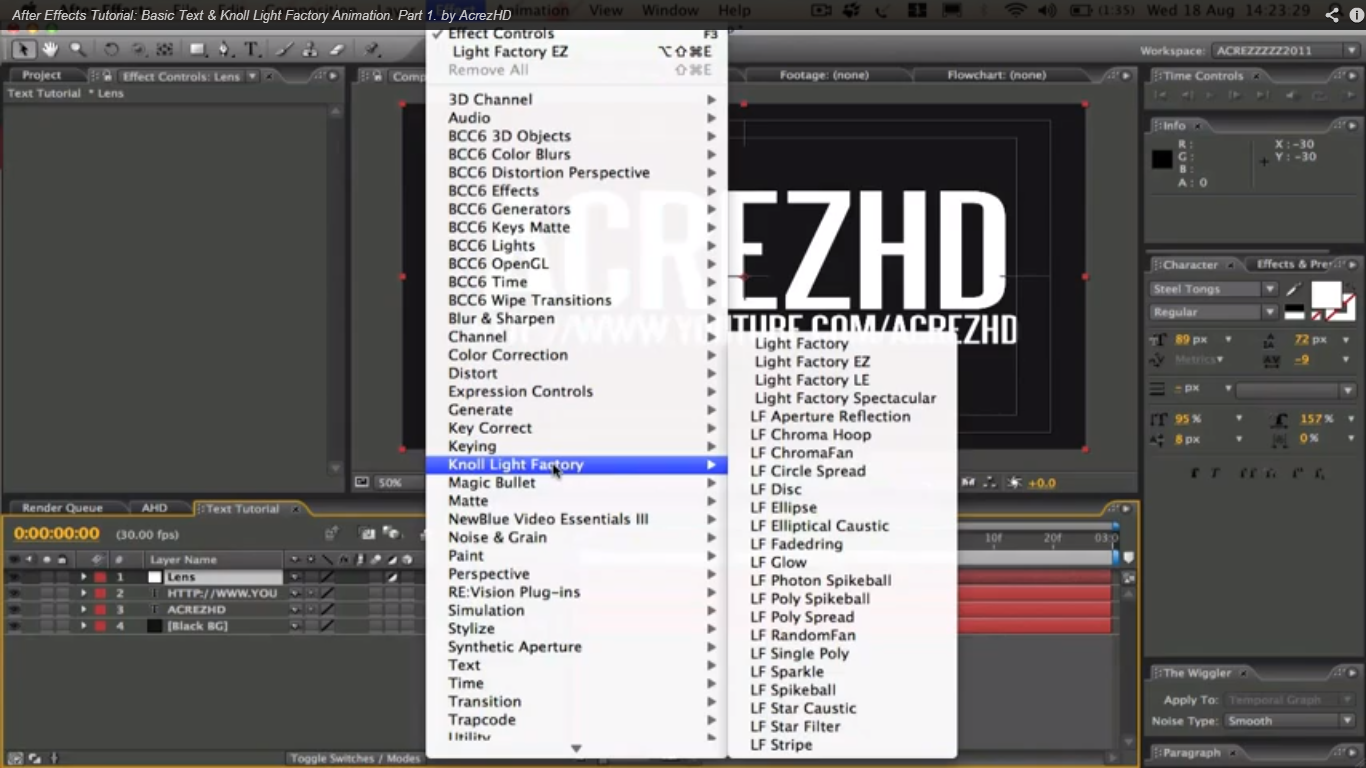The image size is (1366, 768).
Task: Select the Rotation tool
Action: pyautogui.click(x=111, y=49)
